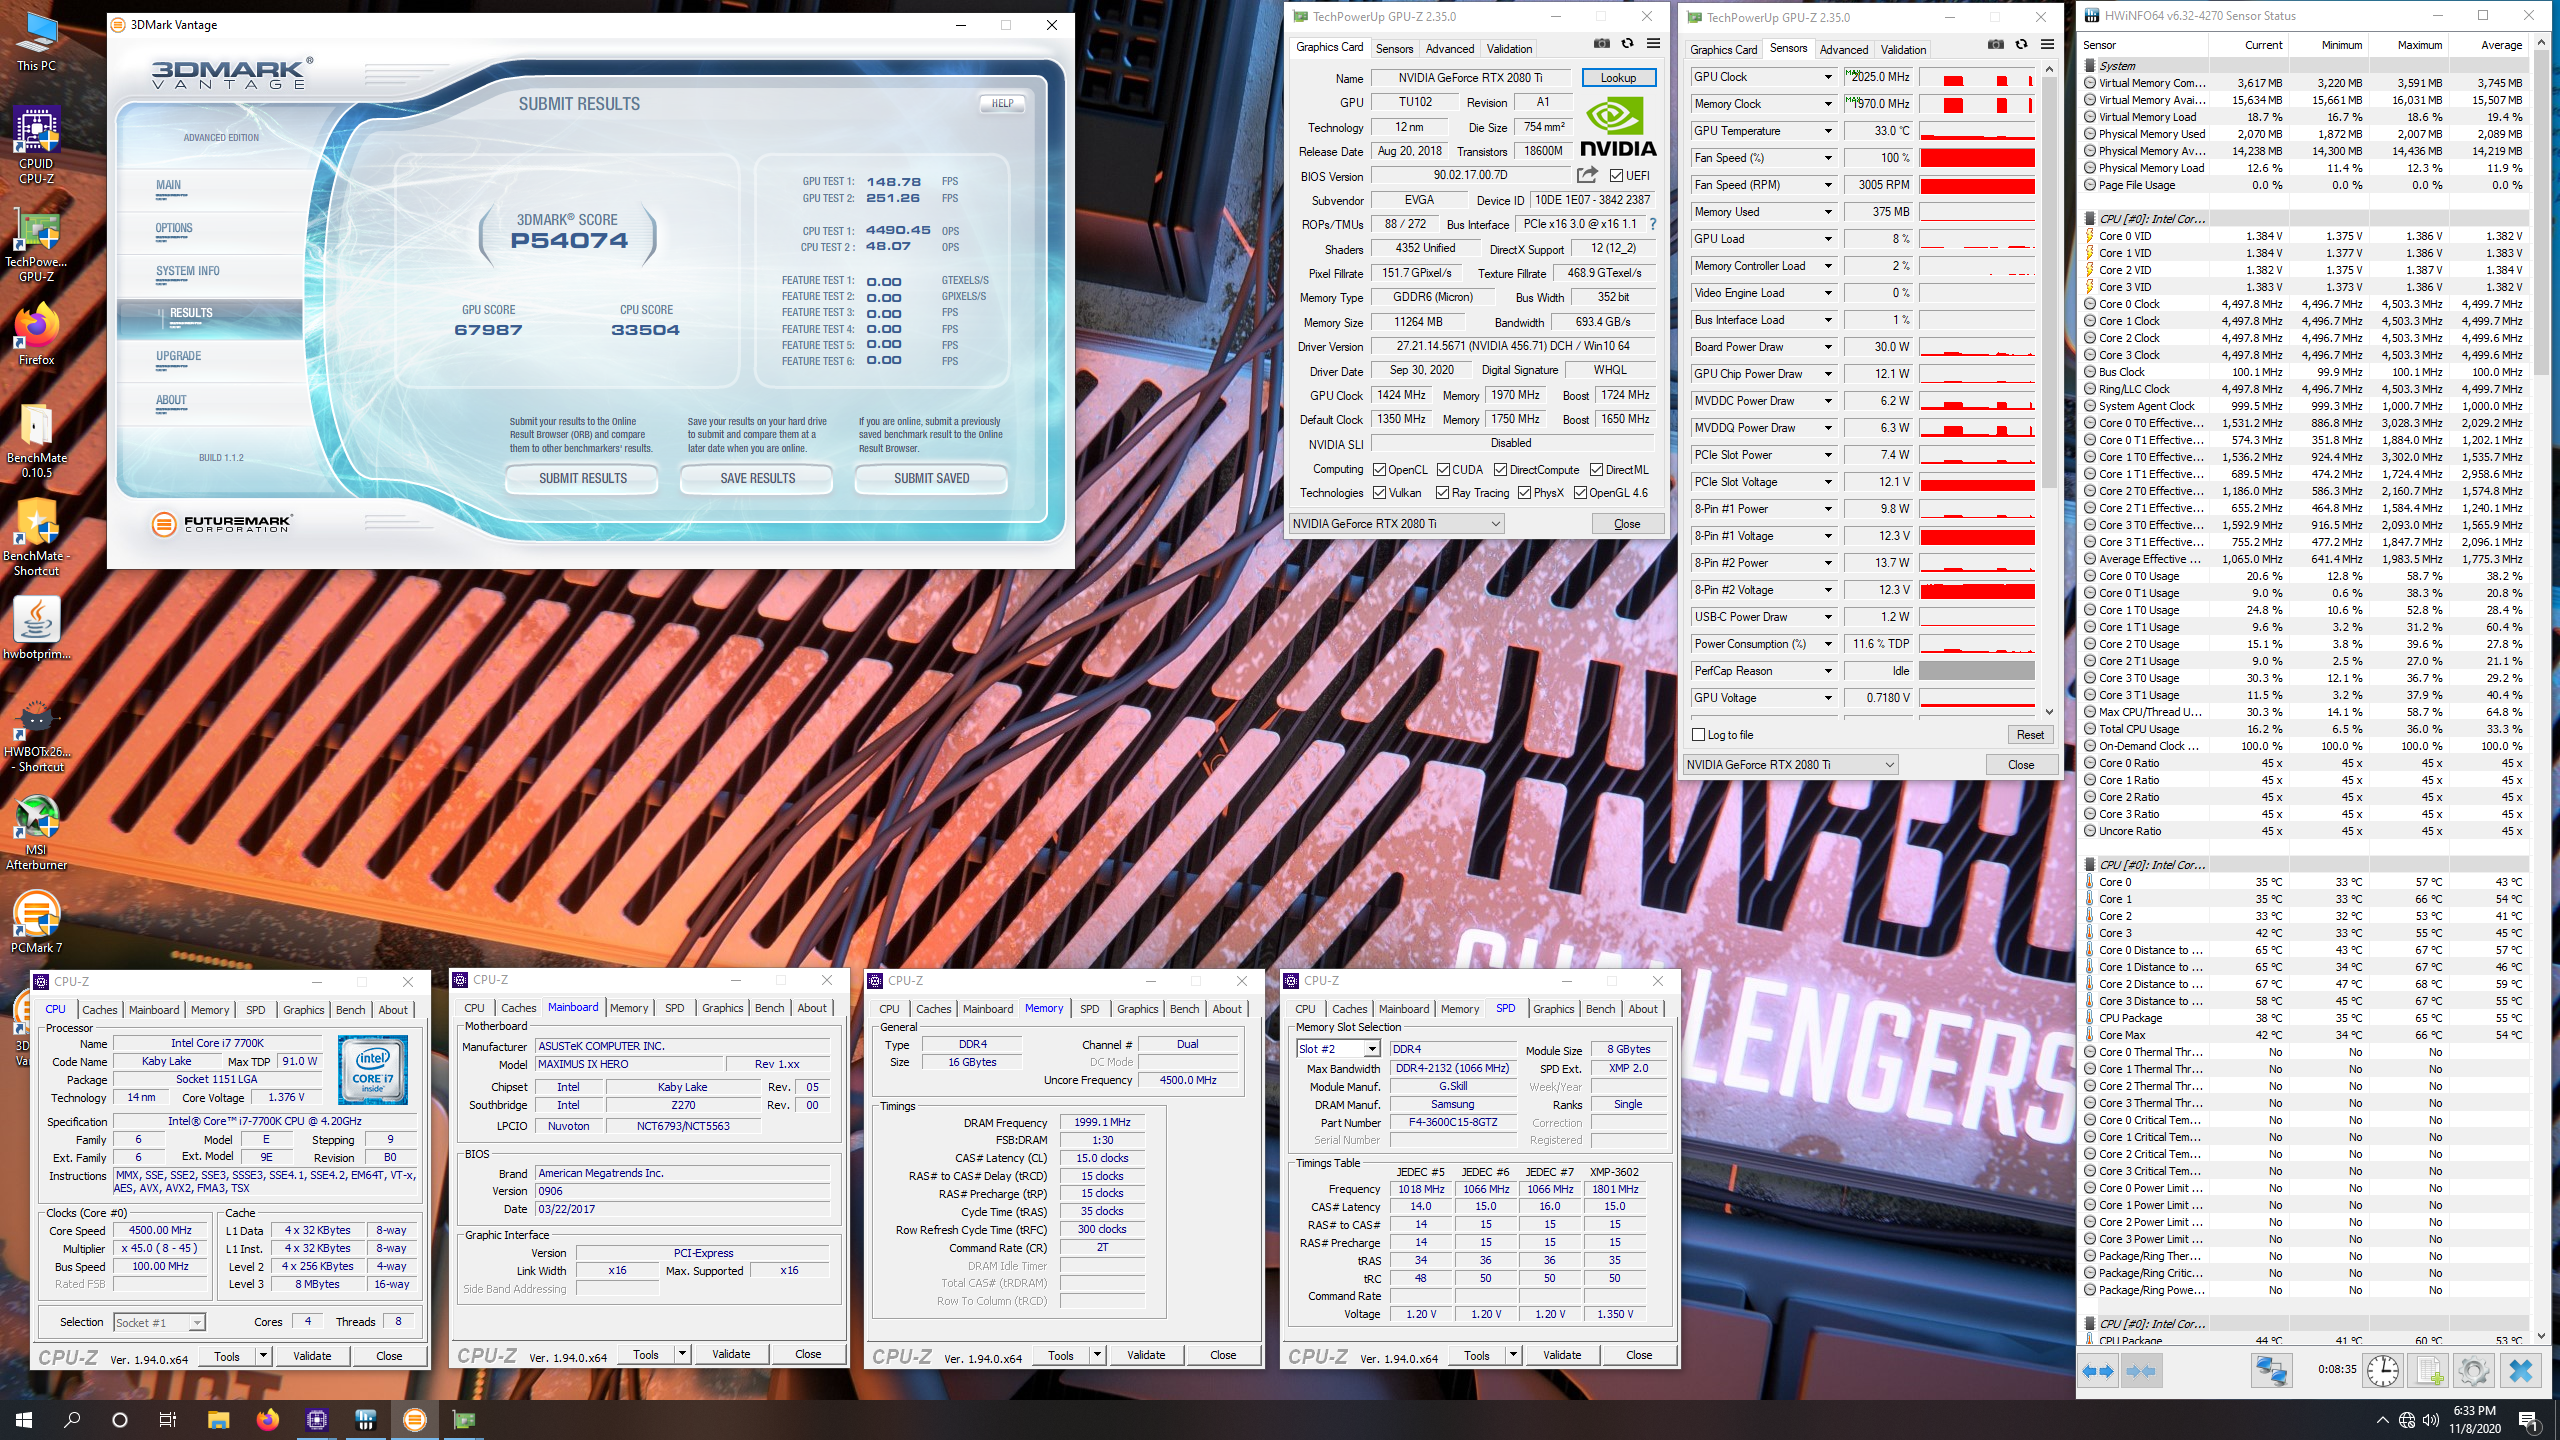2560x1440 pixels.
Task: Open the Caches tab in the CPU-Z CPU window
Action: coord(99,1010)
